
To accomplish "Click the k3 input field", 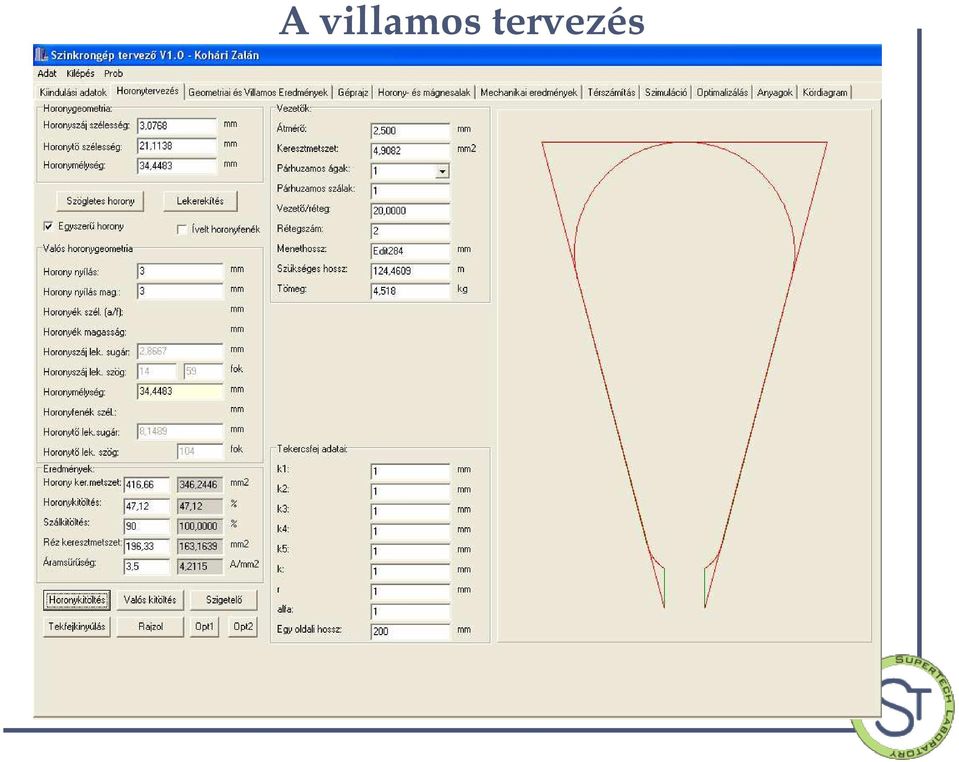I will pyautogui.click(x=410, y=511).
